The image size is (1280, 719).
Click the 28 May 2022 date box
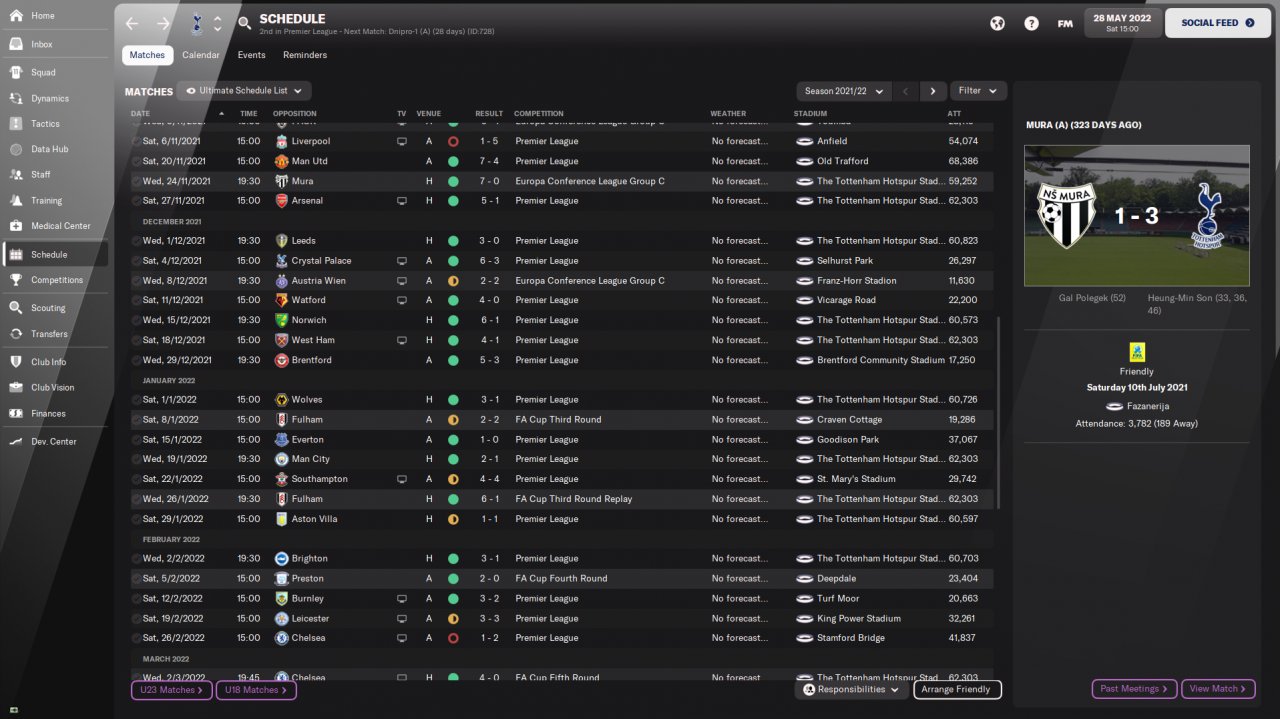[x=1122, y=22]
